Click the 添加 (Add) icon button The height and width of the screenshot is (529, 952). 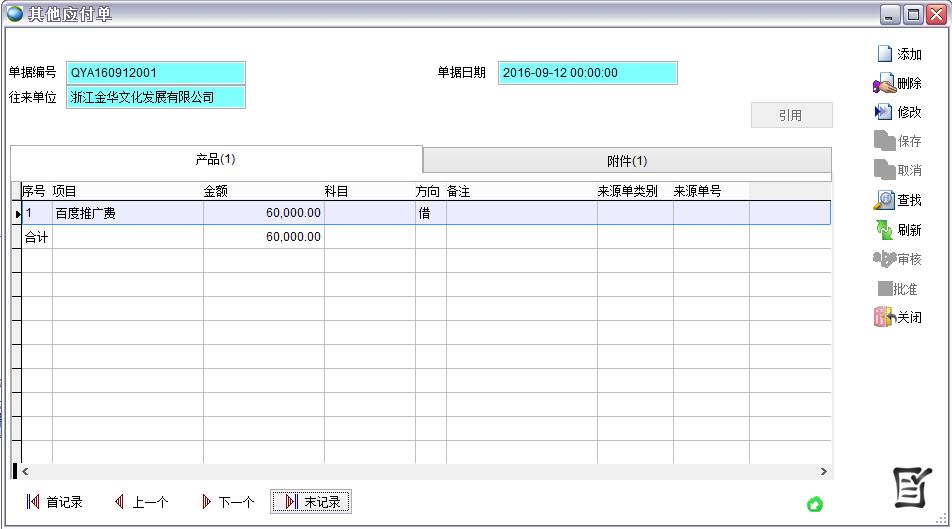[x=898, y=54]
